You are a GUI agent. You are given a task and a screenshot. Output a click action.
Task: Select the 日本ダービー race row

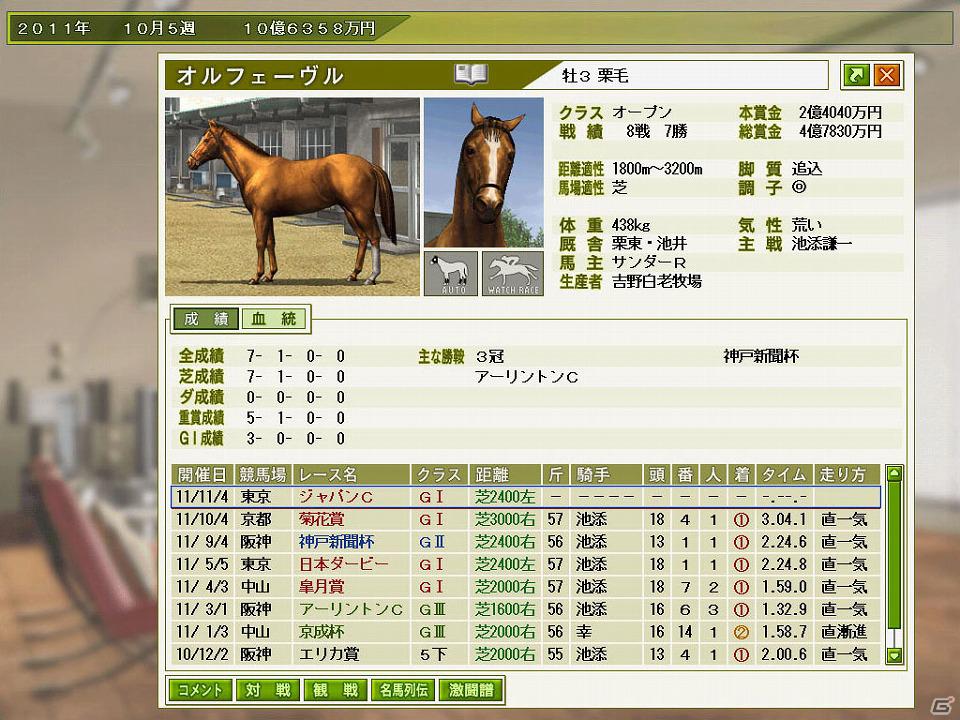tap(525, 564)
